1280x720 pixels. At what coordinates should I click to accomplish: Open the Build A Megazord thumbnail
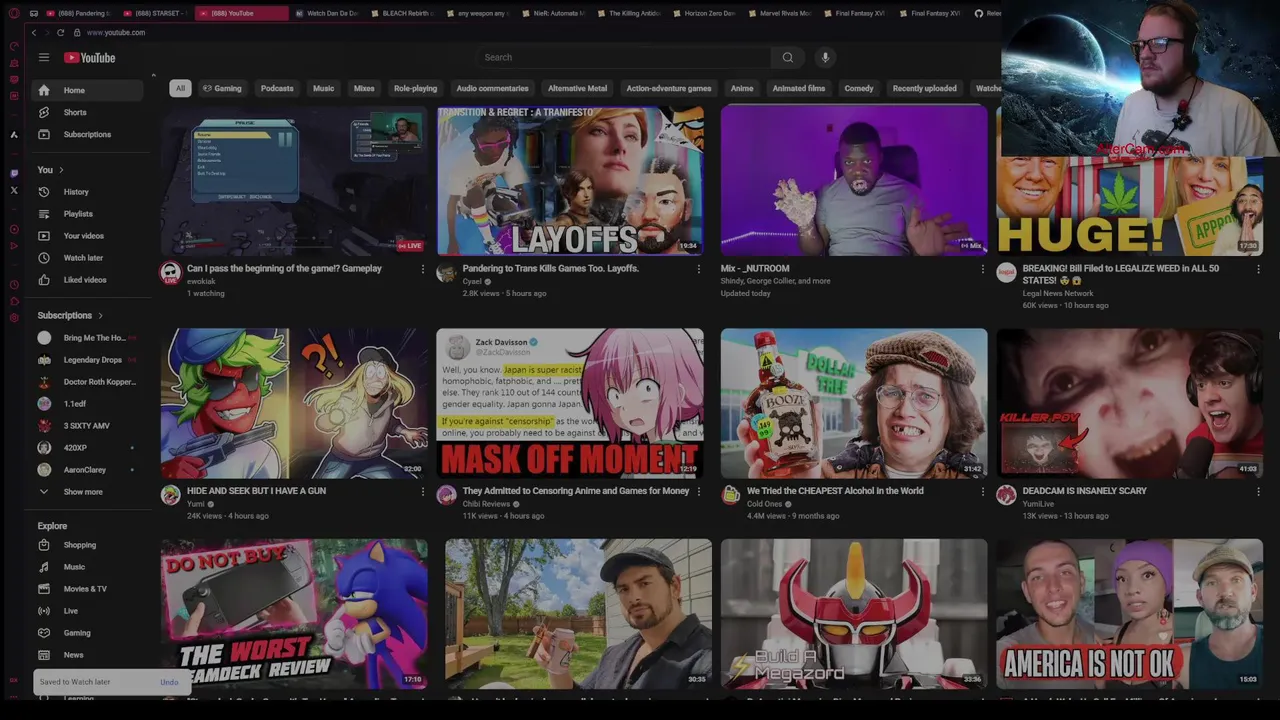point(854,614)
